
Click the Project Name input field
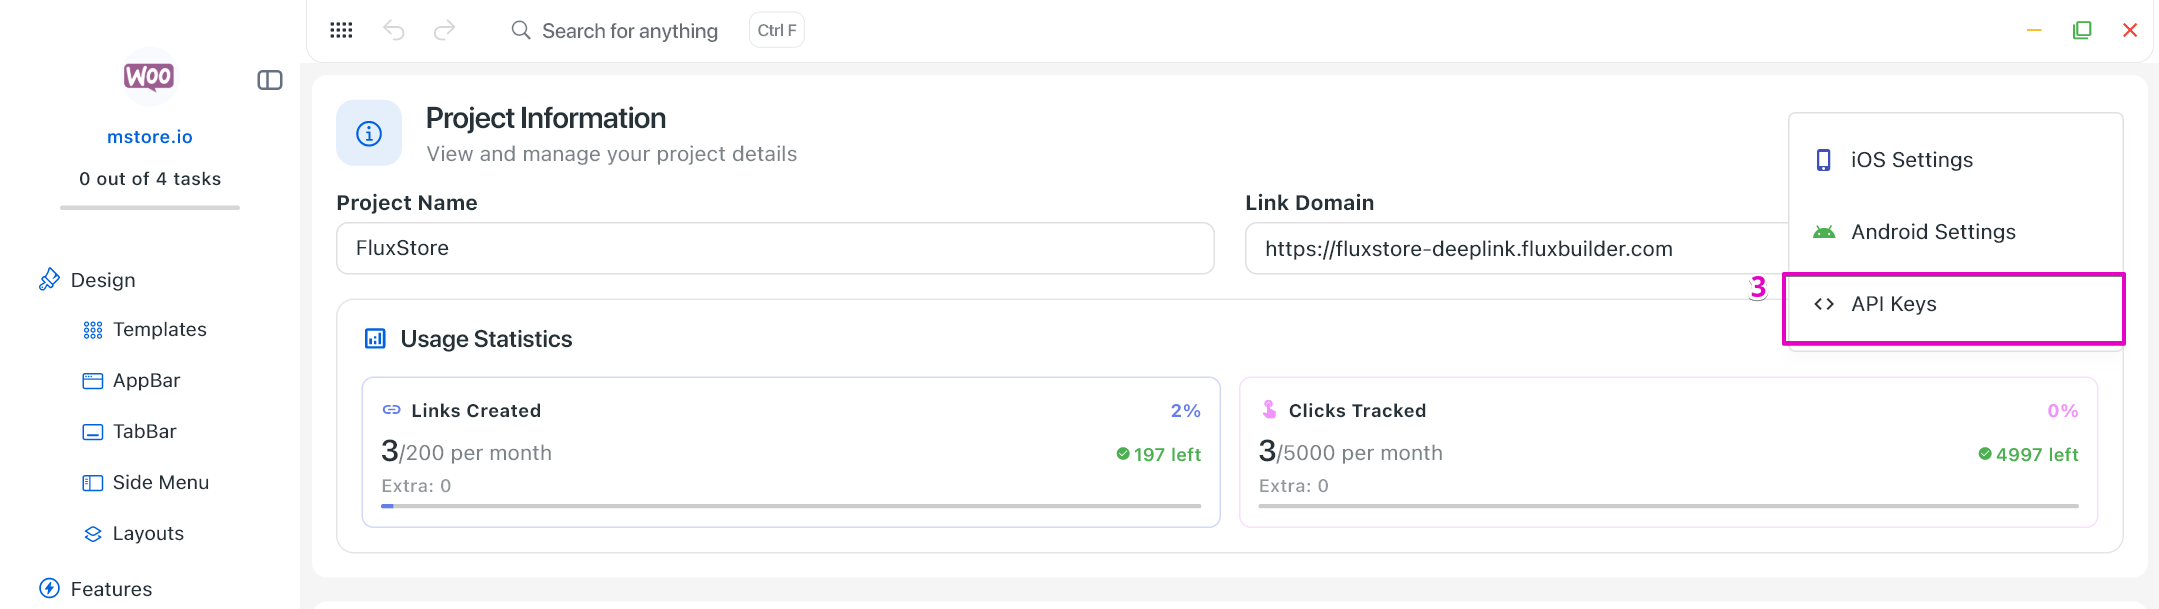[x=775, y=248]
